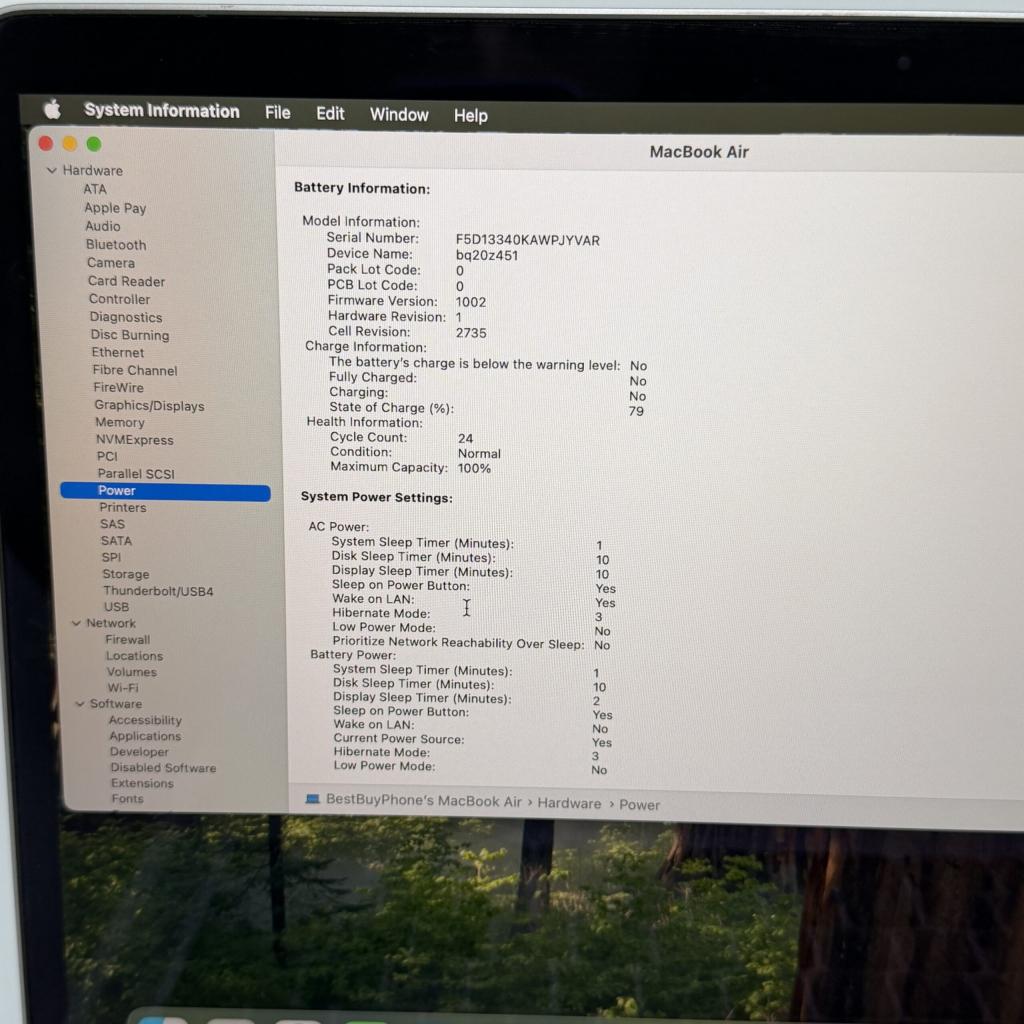Select PCI in the sidebar

107,456
